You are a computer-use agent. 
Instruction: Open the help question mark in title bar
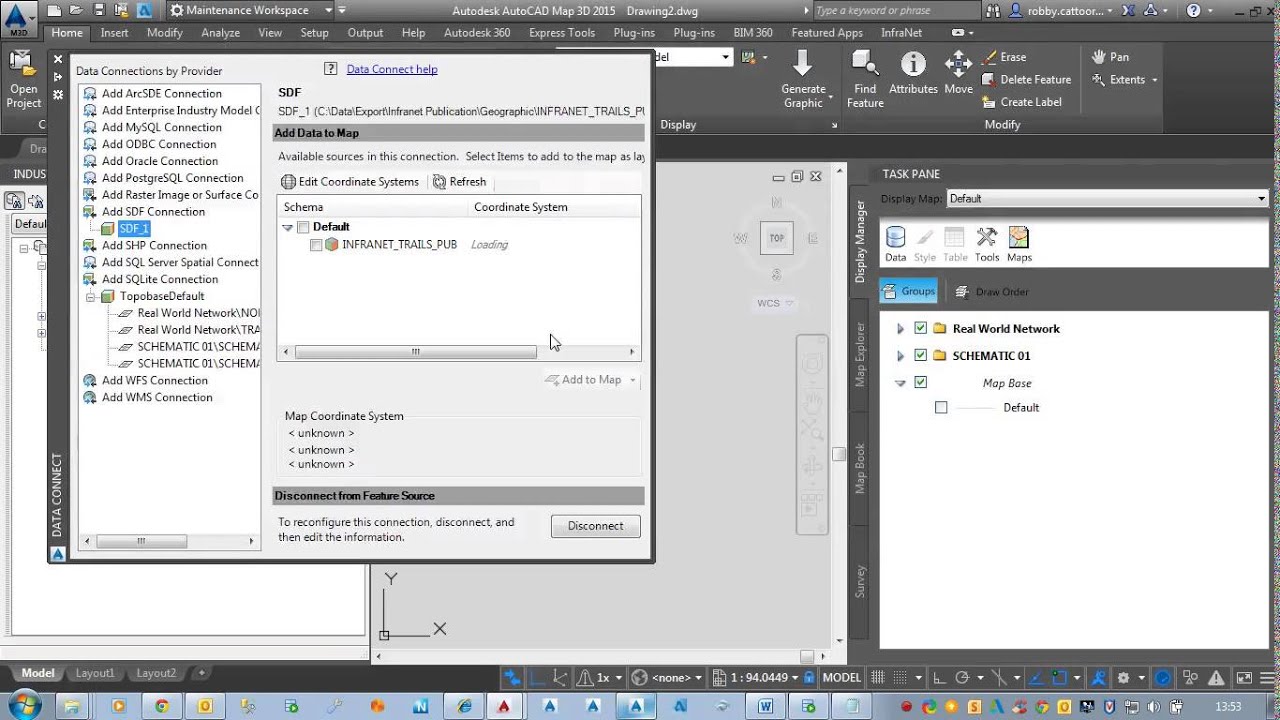coord(1194,11)
